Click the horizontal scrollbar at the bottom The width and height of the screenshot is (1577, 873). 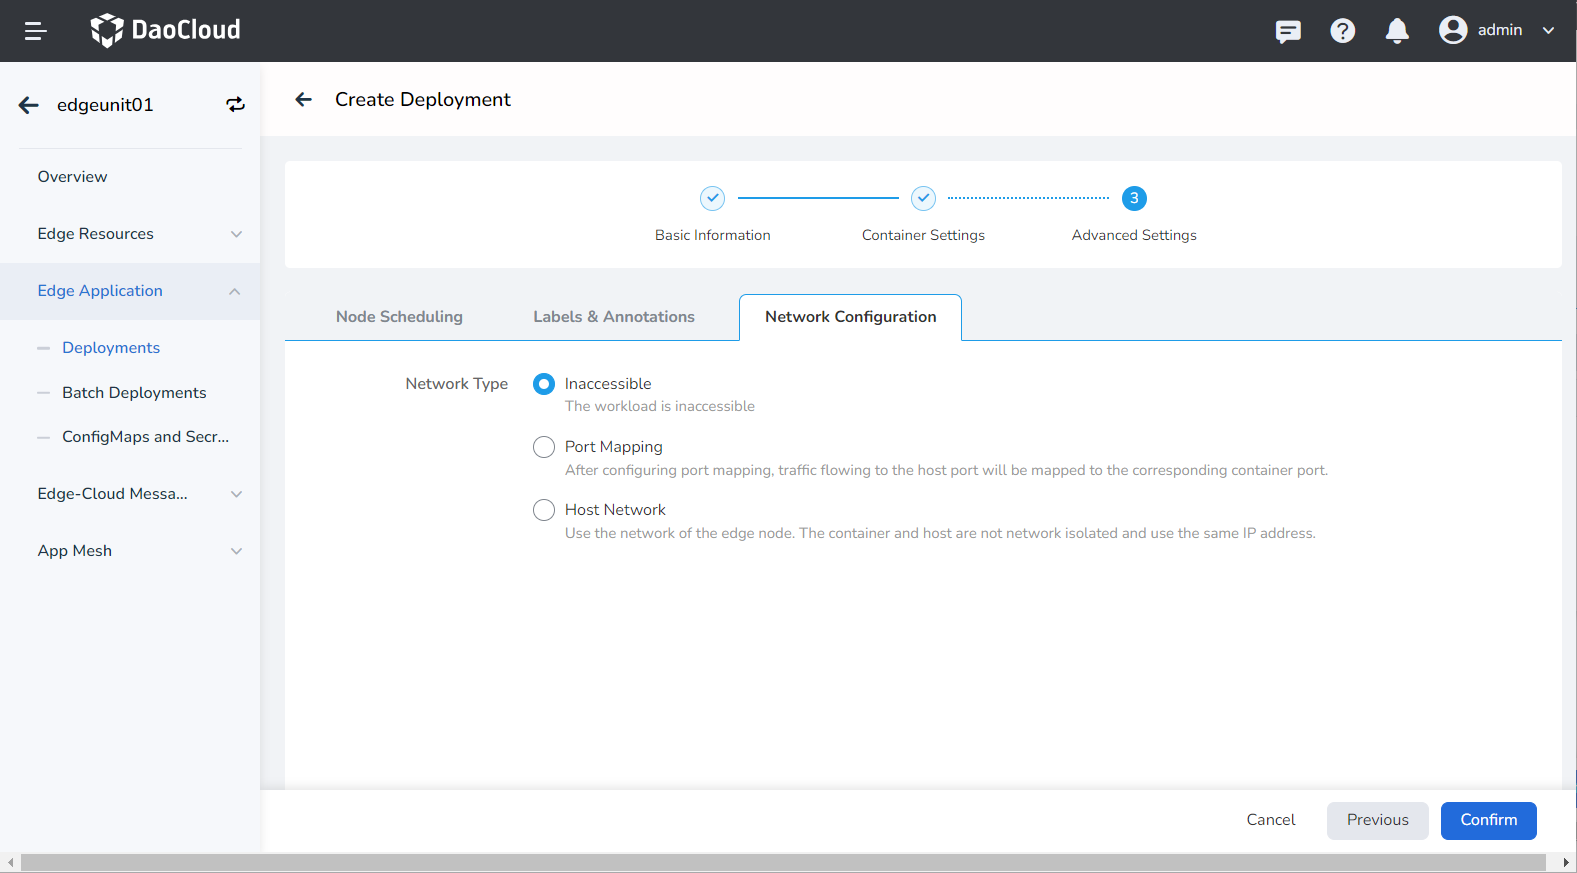click(783, 863)
